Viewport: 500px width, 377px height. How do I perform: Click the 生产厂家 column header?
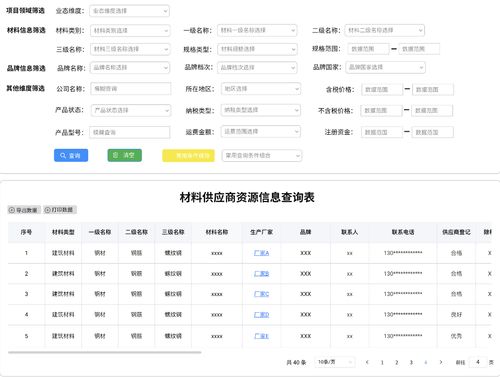click(x=262, y=232)
